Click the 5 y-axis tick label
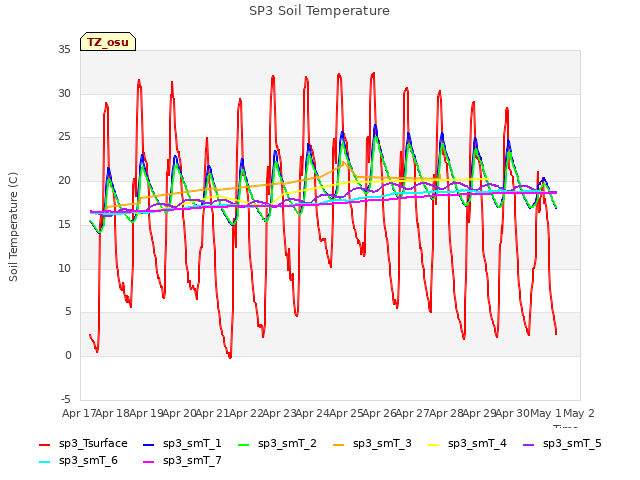Screen dimensions: 640x480 68,312
